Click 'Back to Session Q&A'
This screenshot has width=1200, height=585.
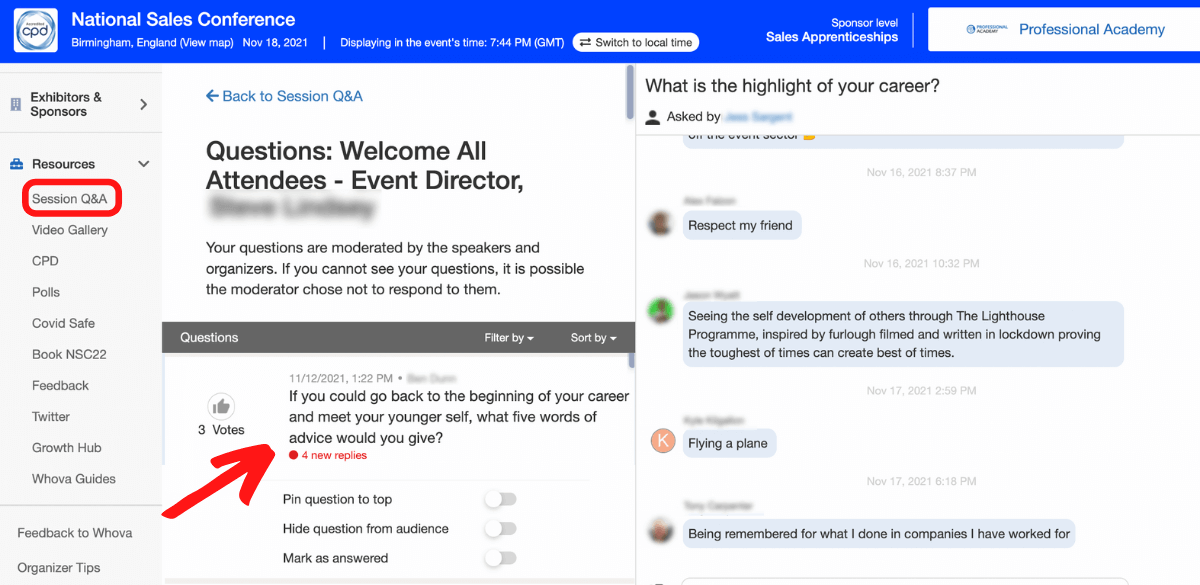coord(283,95)
